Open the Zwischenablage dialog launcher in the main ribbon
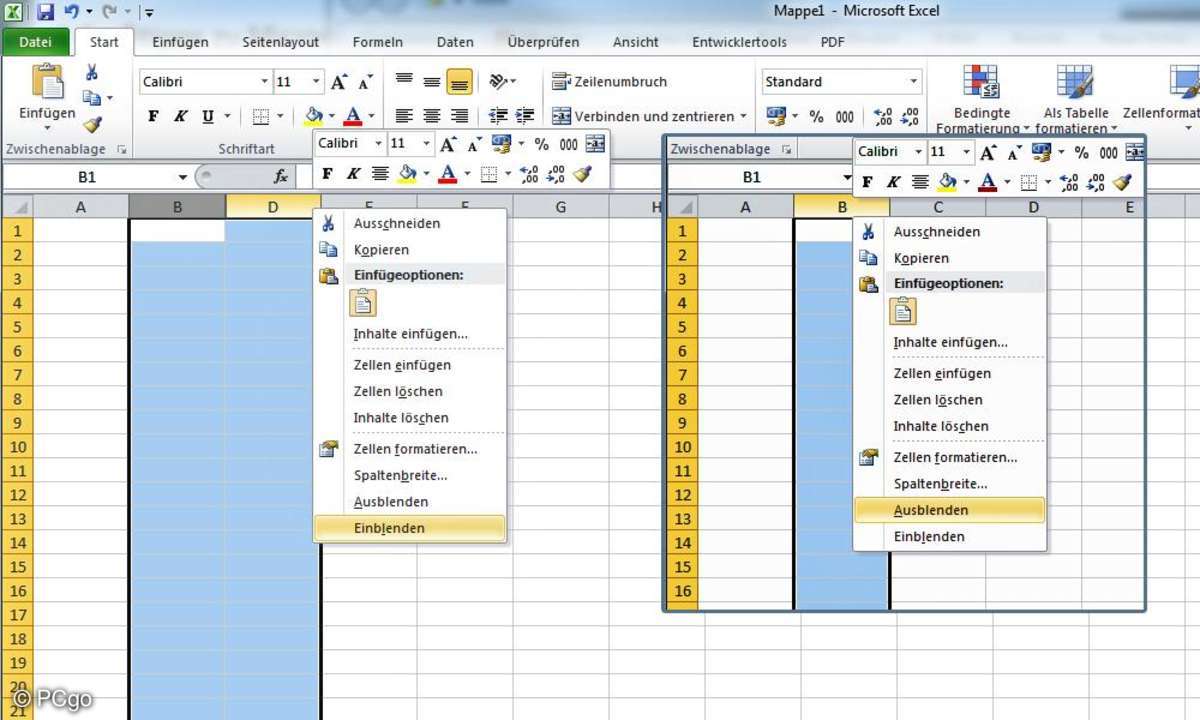Image resolution: width=1200 pixels, height=720 pixels. click(122, 149)
